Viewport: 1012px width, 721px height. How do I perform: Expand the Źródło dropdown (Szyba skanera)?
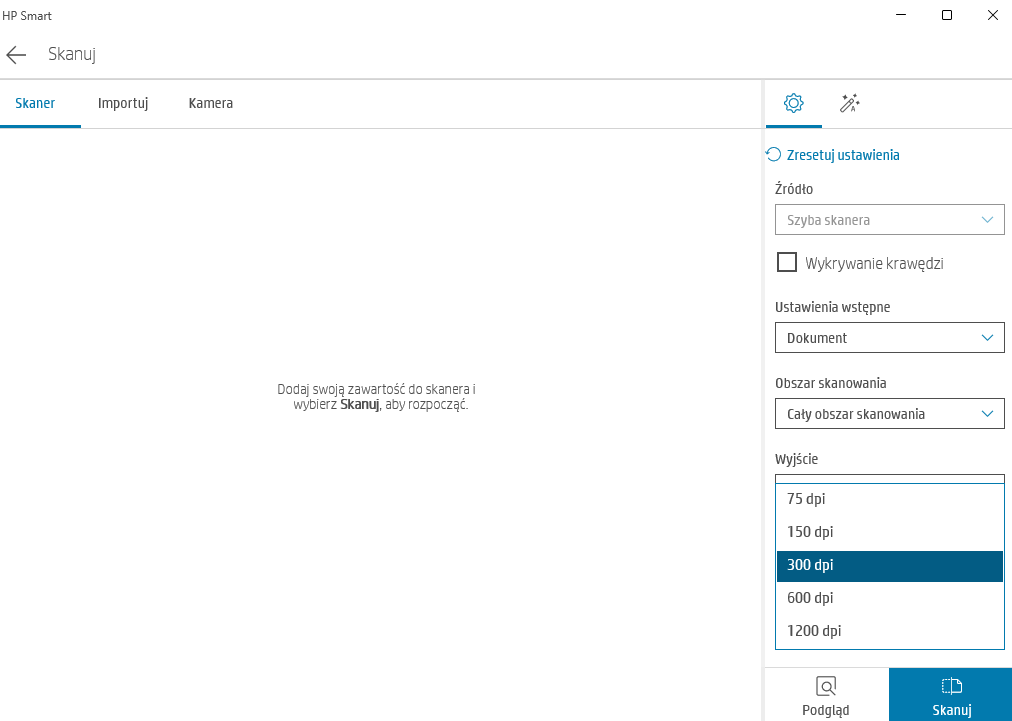point(889,220)
